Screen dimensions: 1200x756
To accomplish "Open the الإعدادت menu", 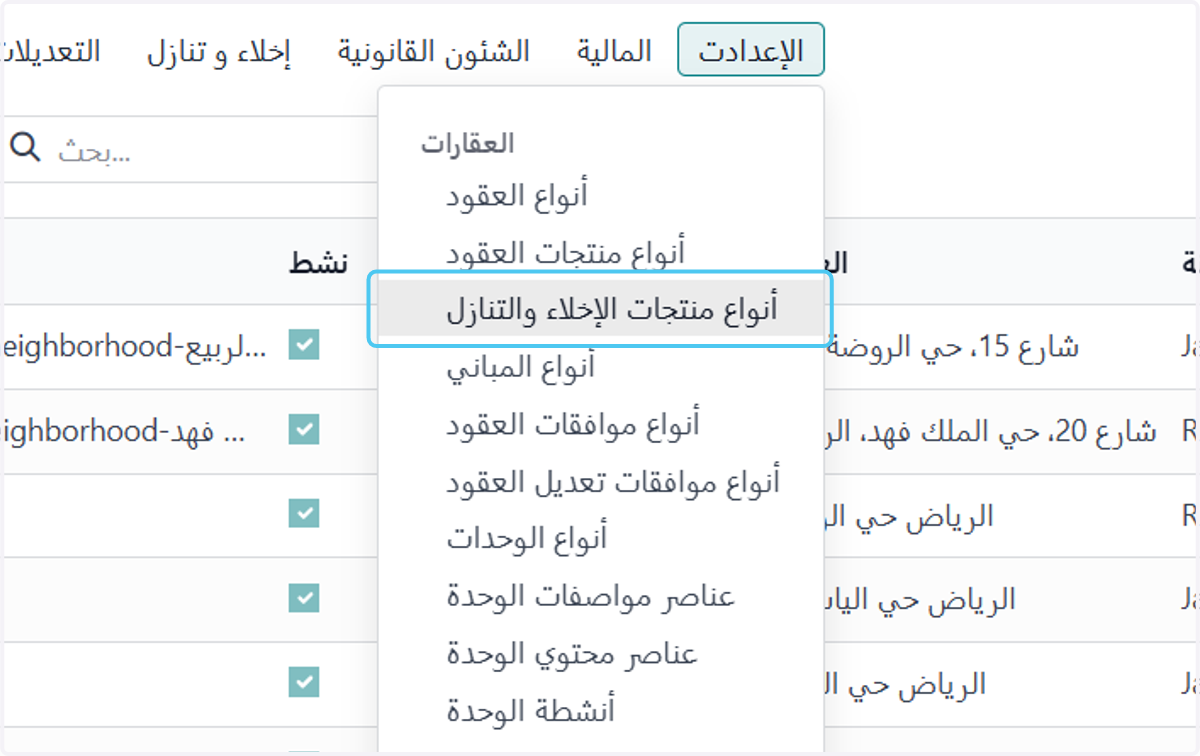I will pos(751,50).
